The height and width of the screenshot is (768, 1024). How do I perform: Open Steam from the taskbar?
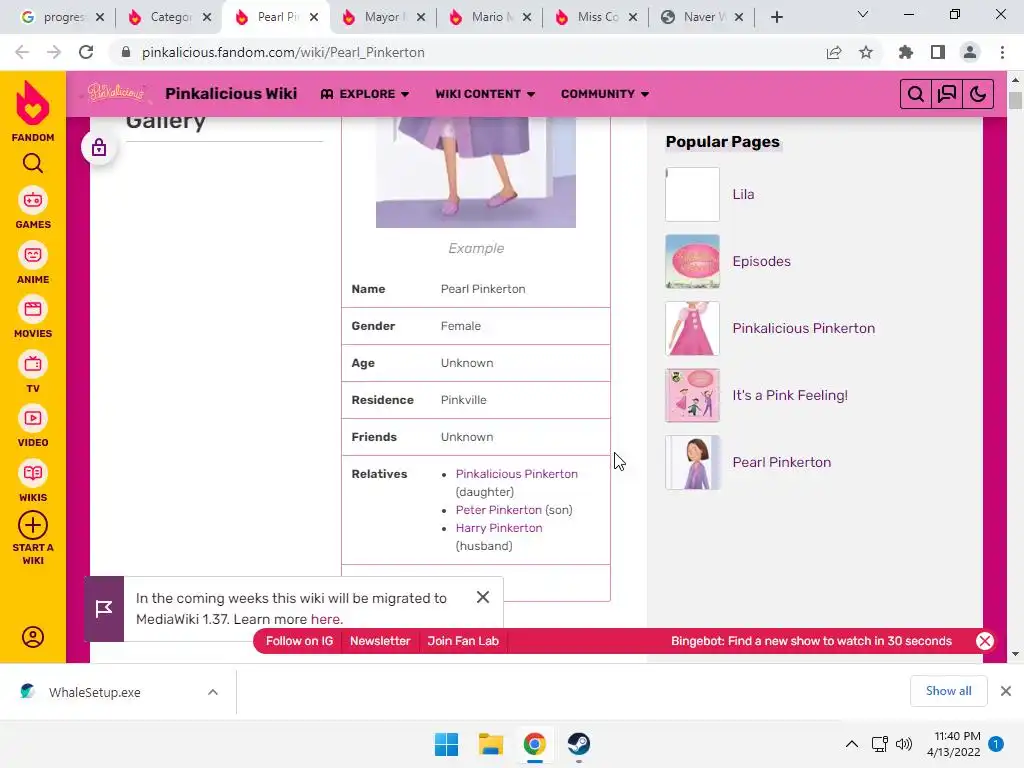579,744
